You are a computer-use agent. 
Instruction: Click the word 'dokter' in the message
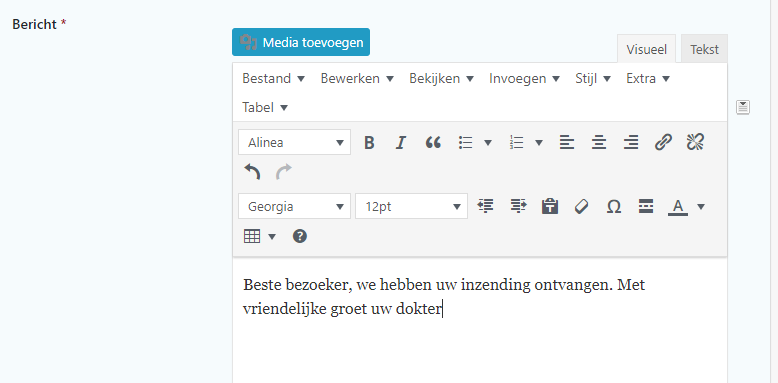(419, 309)
